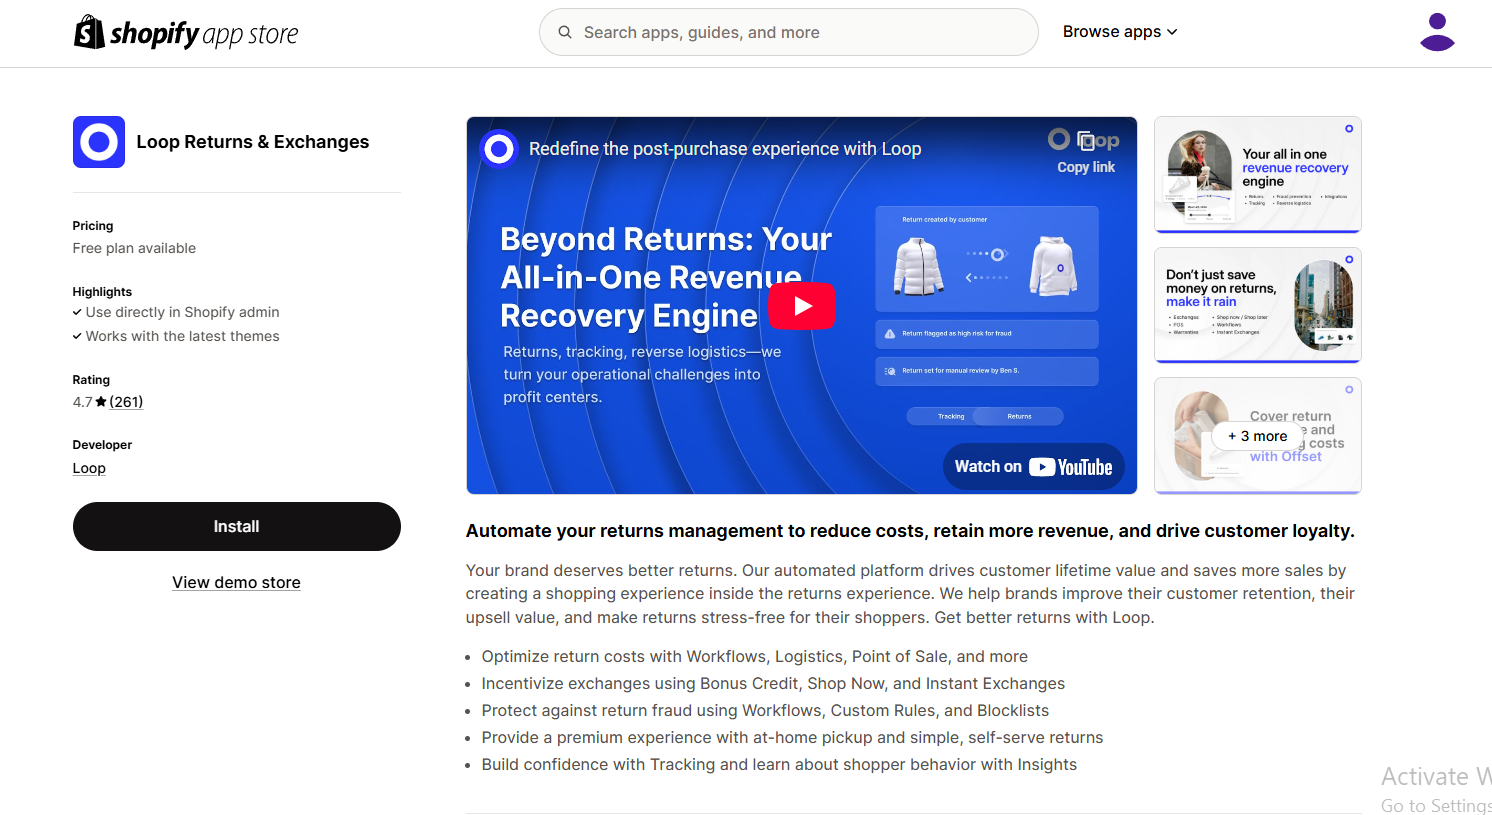Click the search magnifier icon
This screenshot has width=1492, height=815.
565,32
